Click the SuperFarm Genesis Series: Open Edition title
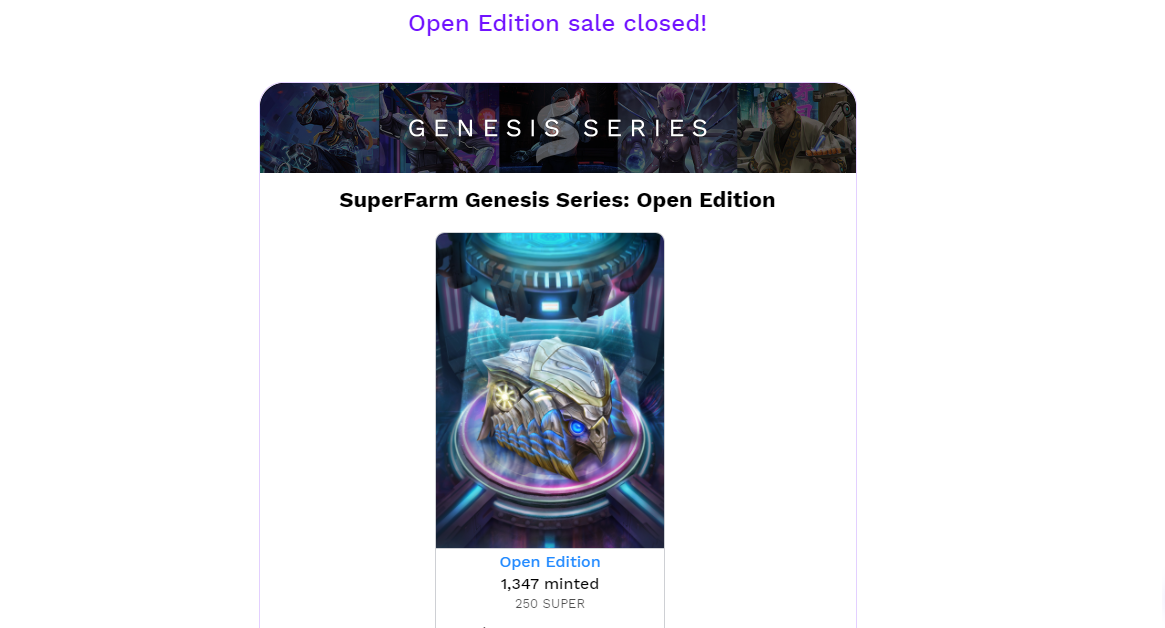The height and width of the screenshot is (628, 1165). pyautogui.click(x=557, y=200)
